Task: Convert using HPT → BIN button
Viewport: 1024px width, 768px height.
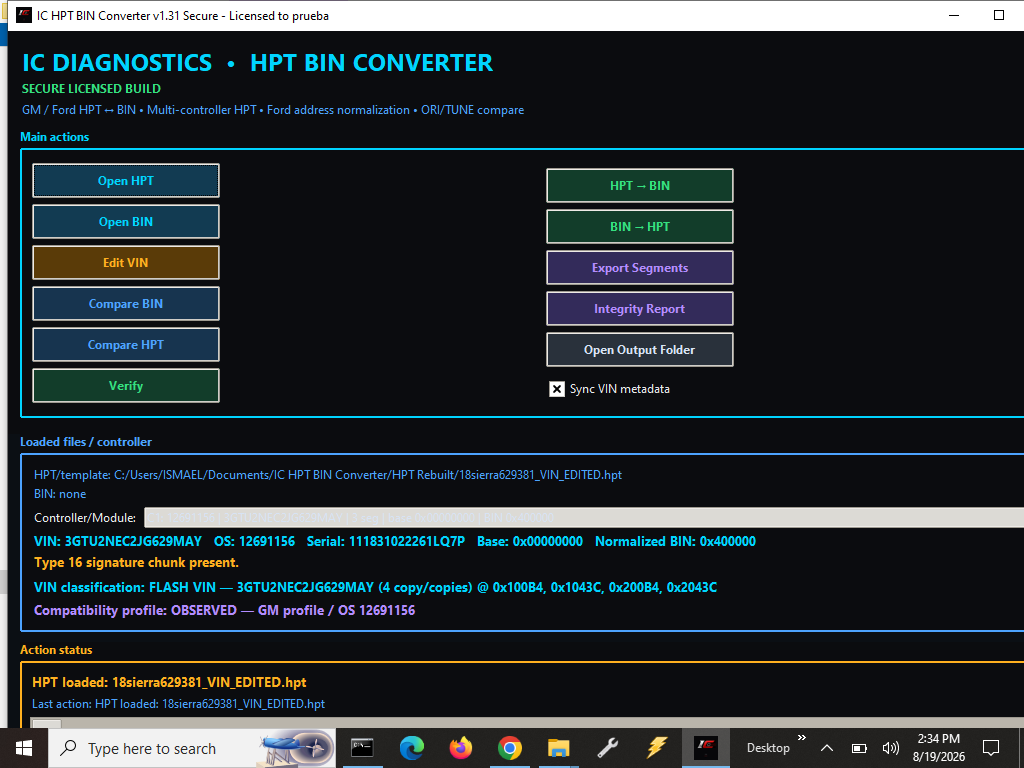Action: pyautogui.click(x=640, y=185)
